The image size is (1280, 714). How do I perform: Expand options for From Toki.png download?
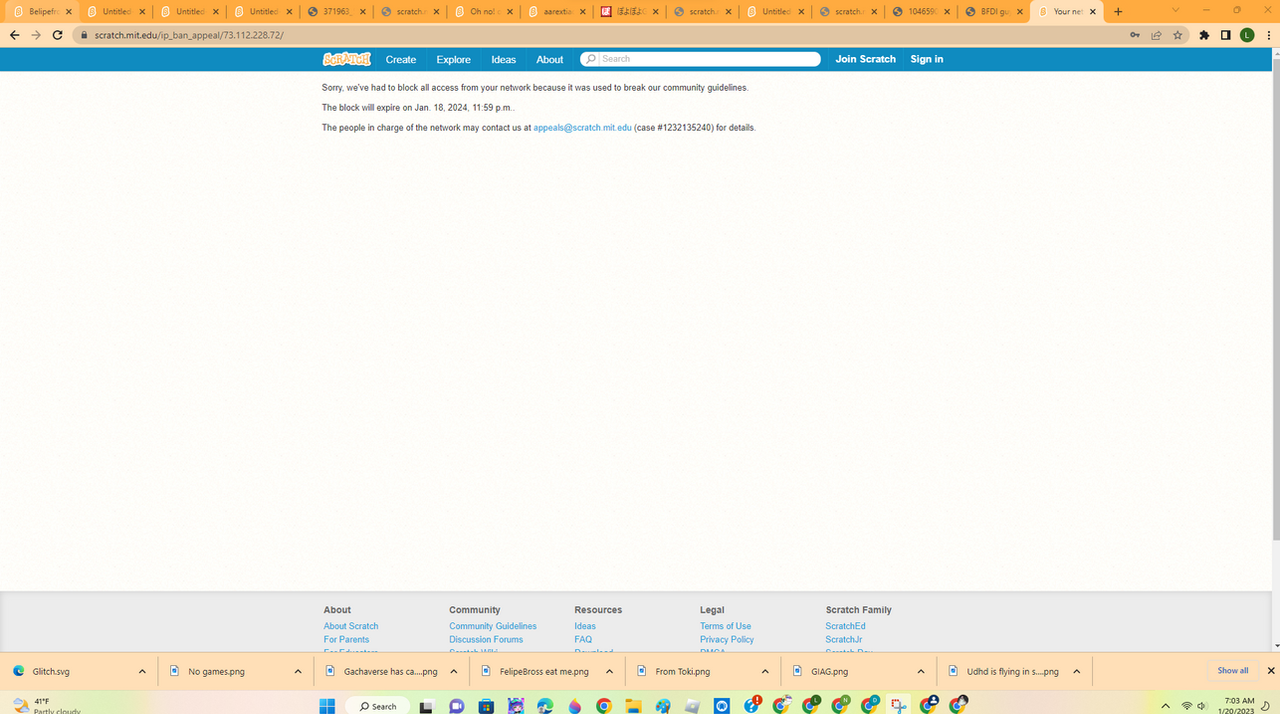coord(765,672)
